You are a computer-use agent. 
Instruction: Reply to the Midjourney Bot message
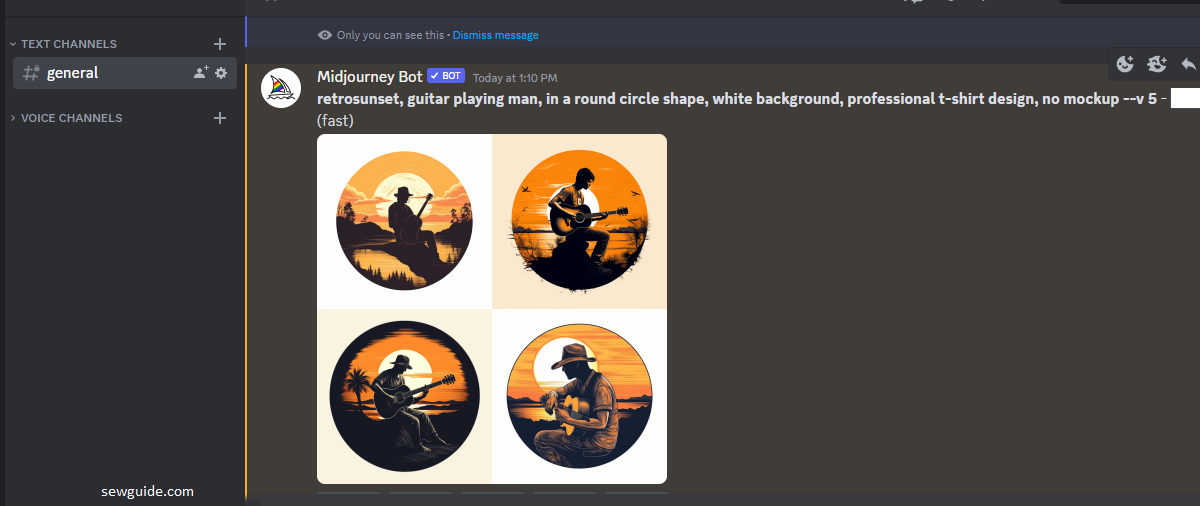click(x=1188, y=64)
